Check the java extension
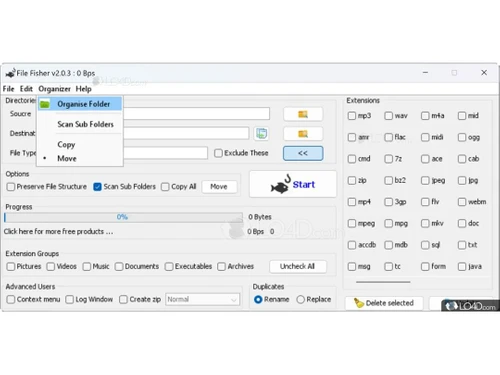This screenshot has width=500, height=375. (462, 266)
